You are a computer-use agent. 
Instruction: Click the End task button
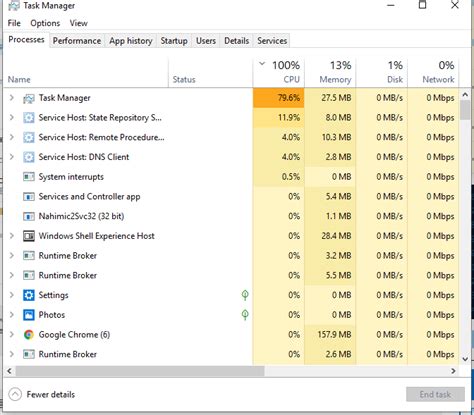(x=435, y=394)
